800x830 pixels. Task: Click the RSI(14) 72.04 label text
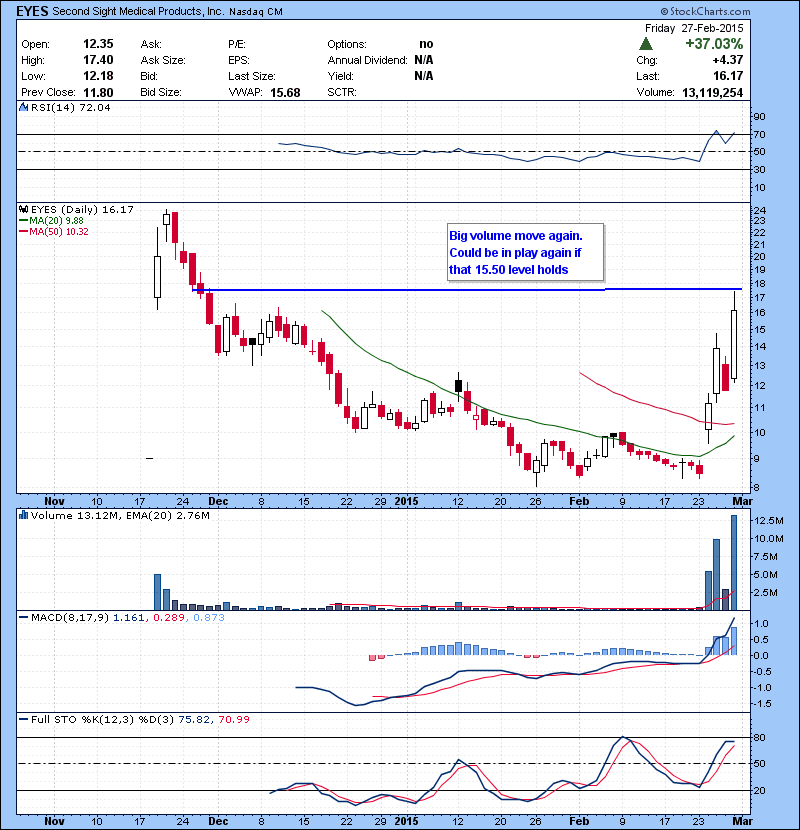pos(70,107)
